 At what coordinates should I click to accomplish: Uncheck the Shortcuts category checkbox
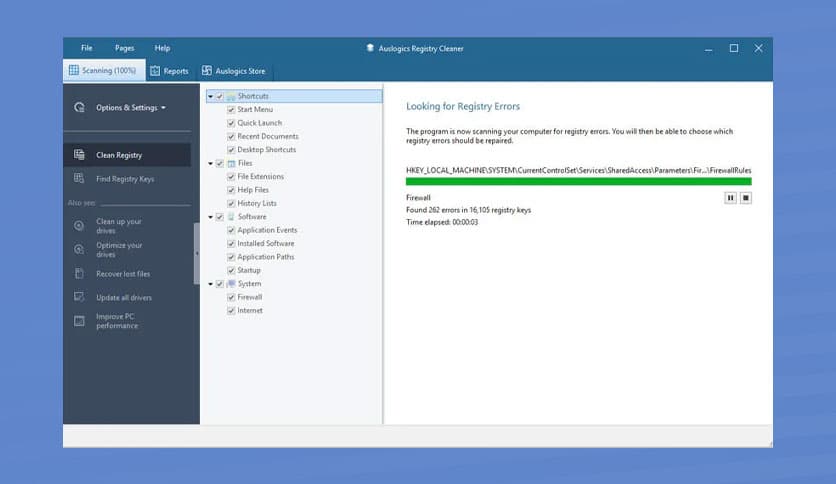pos(220,96)
